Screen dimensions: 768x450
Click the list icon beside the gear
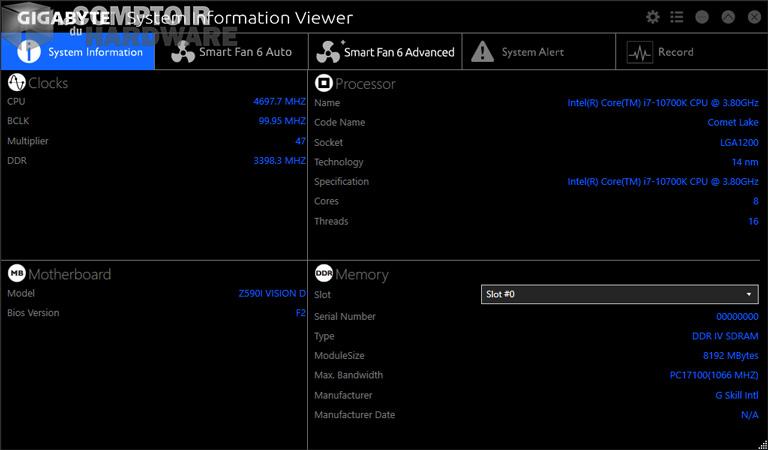(x=677, y=17)
